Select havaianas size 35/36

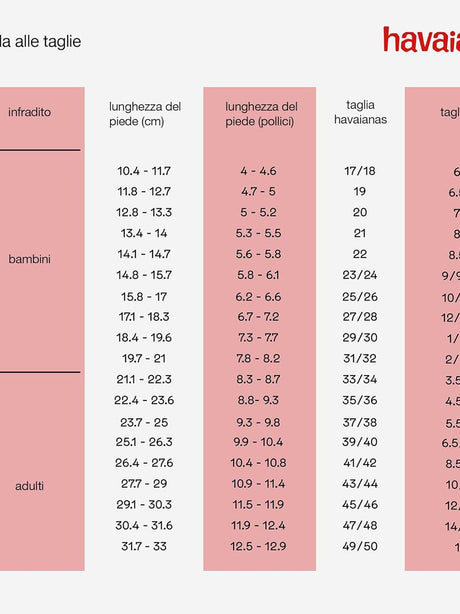(x=360, y=401)
